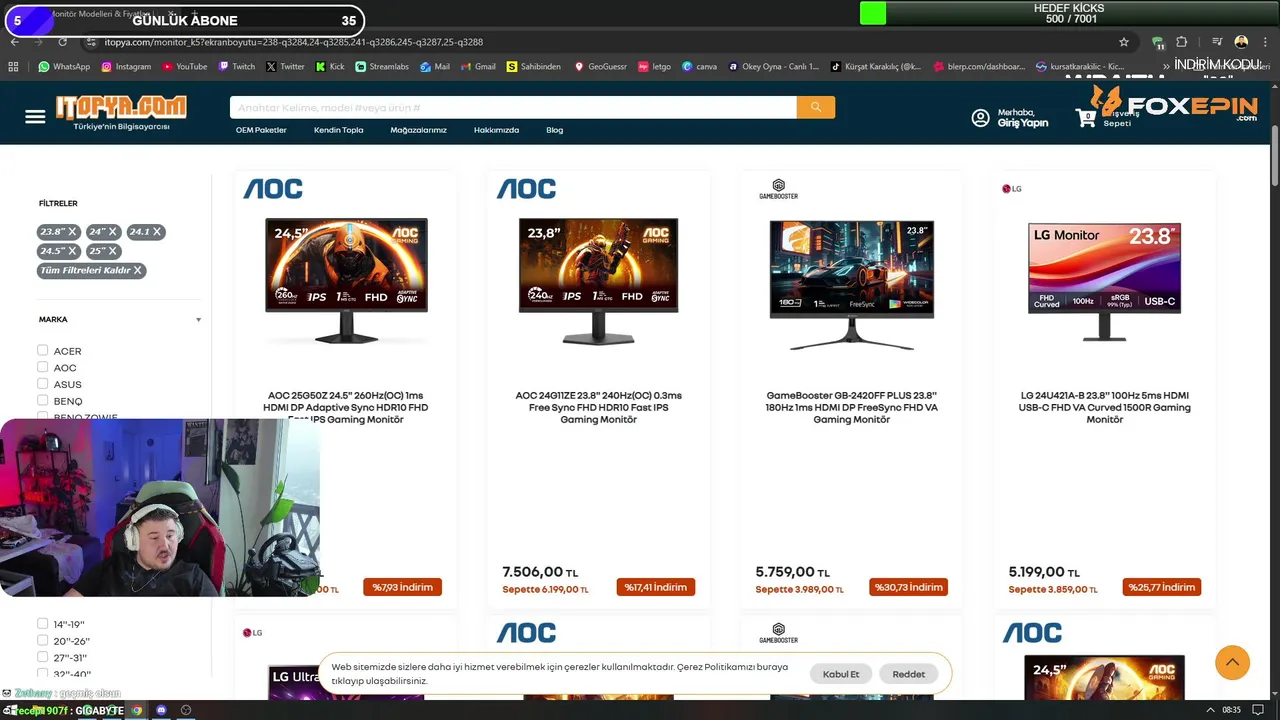Open Streamlabs bookmark
This screenshot has height=720, width=1280.
pyautogui.click(x=381, y=67)
